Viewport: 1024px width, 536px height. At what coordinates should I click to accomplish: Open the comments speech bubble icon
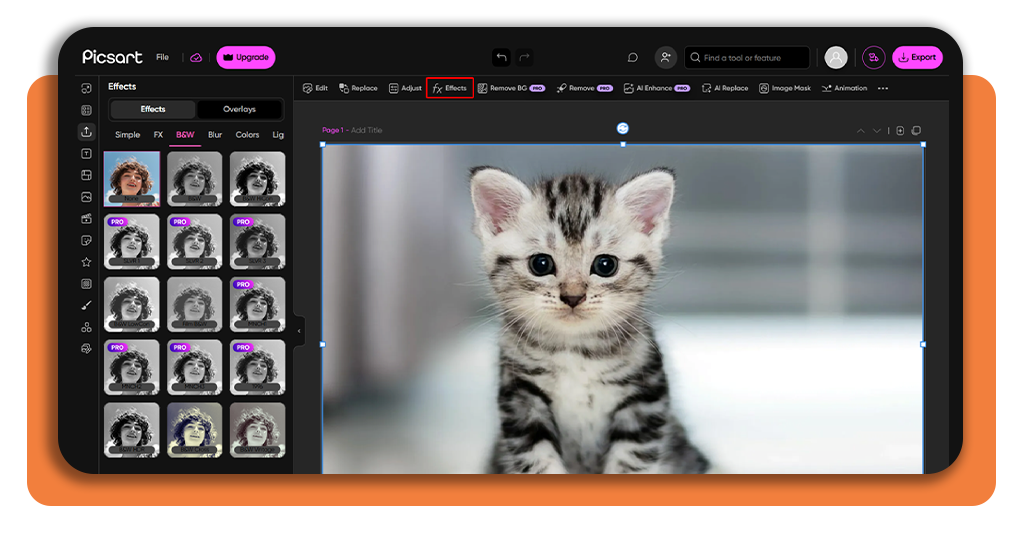(x=632, y=57)
